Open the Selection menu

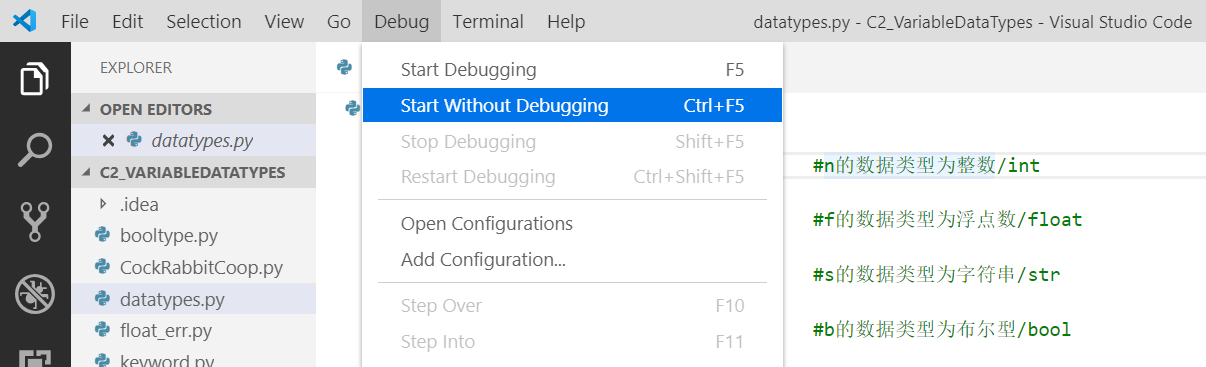(204, 21)
